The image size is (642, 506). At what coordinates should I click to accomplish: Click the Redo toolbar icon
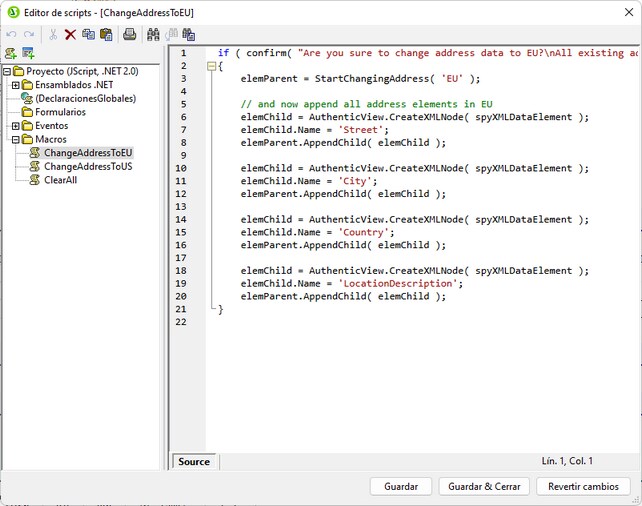[x=29, y=34]
